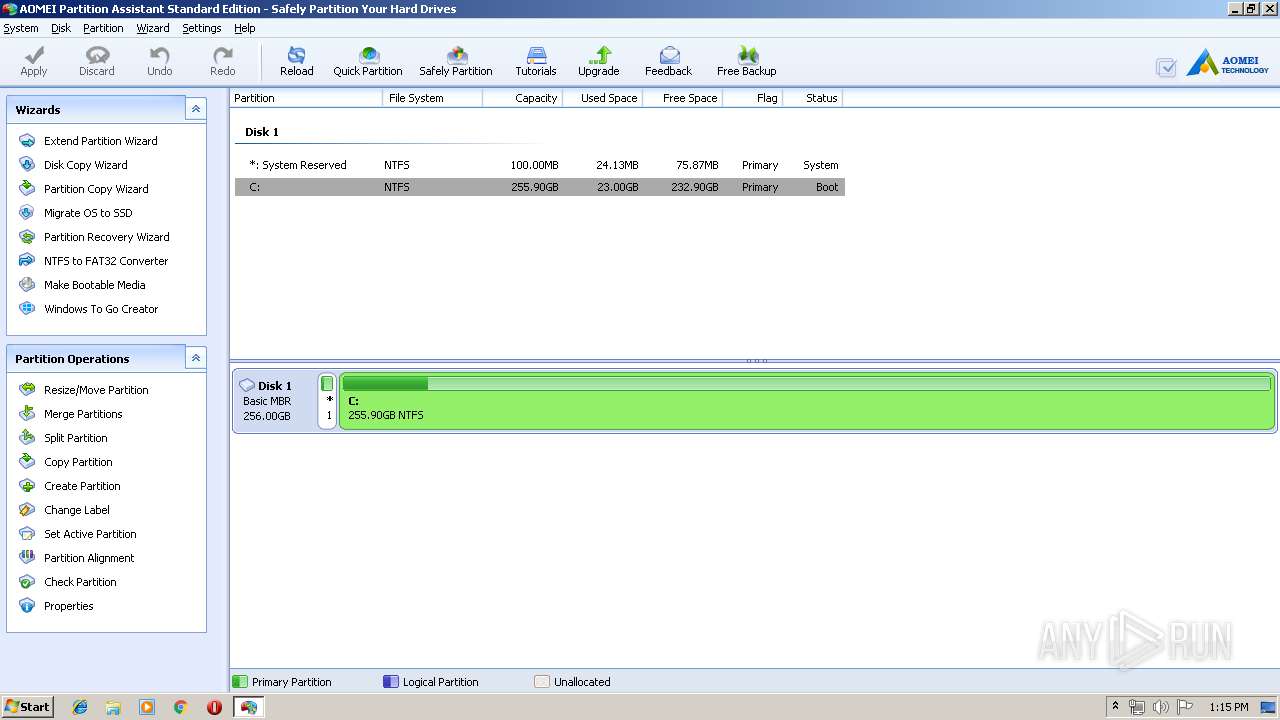Open the Settings menu

pos(202,28)
